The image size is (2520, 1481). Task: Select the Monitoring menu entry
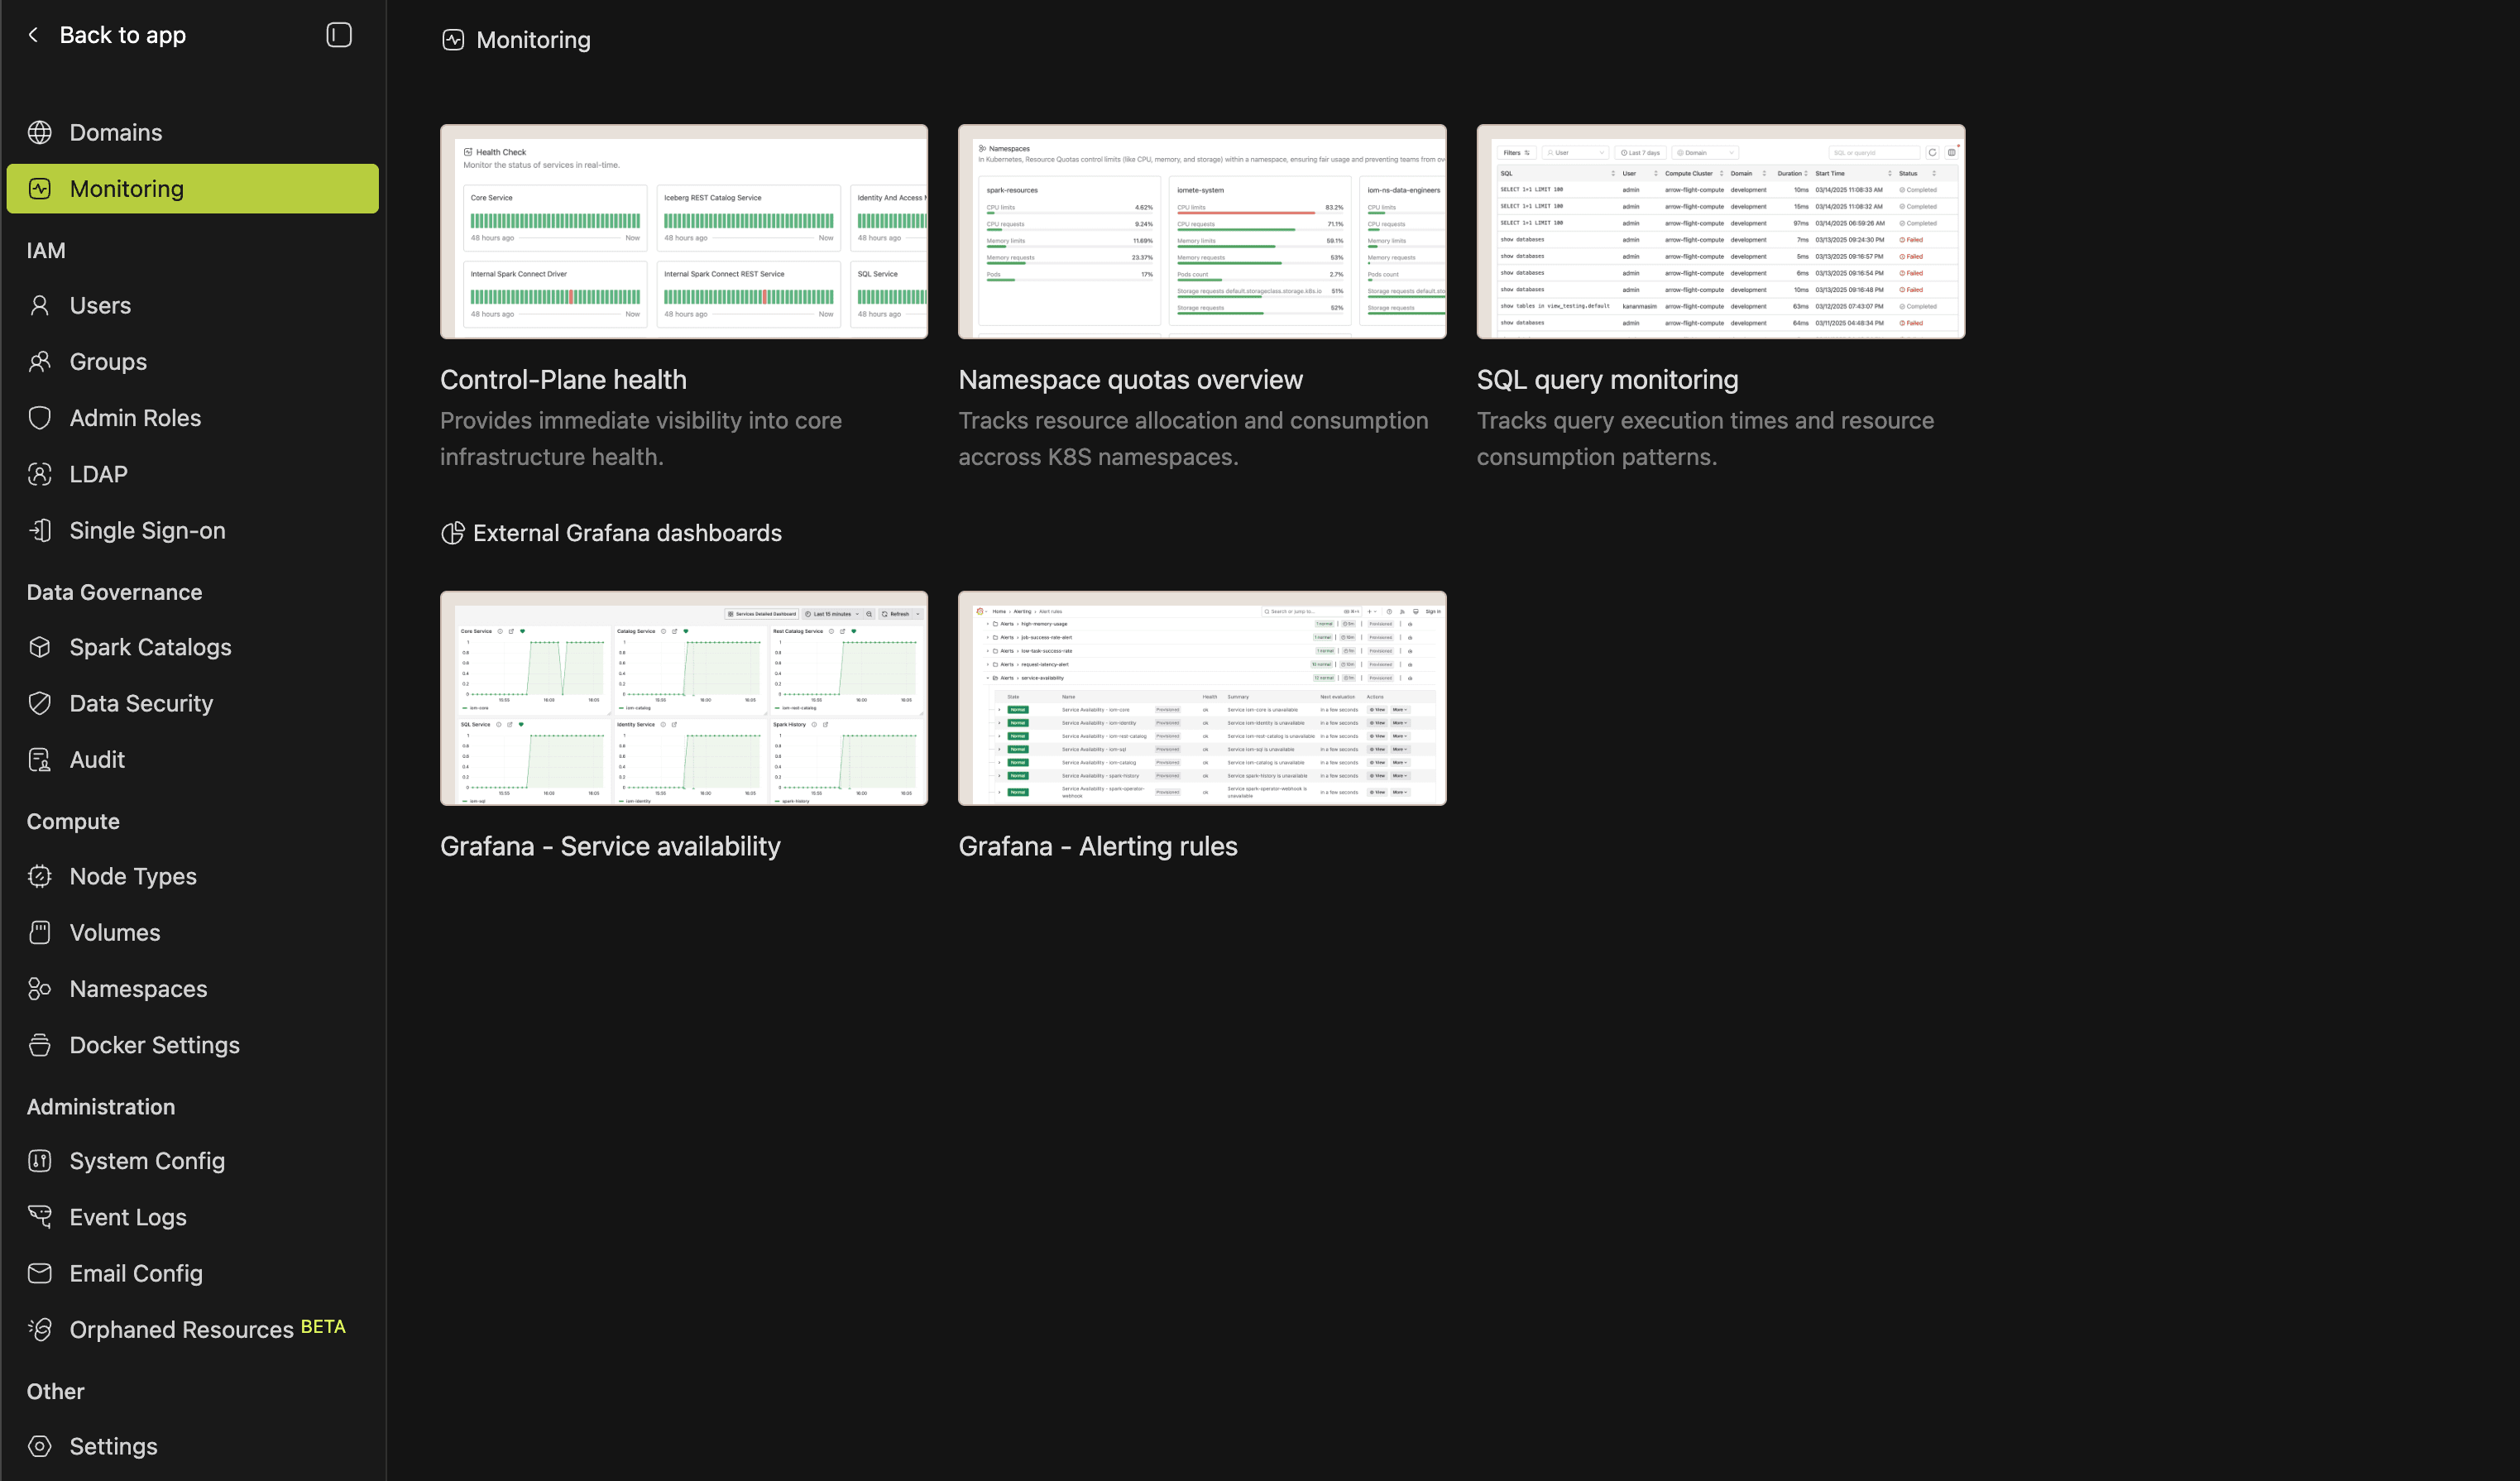tap(126, 188)
